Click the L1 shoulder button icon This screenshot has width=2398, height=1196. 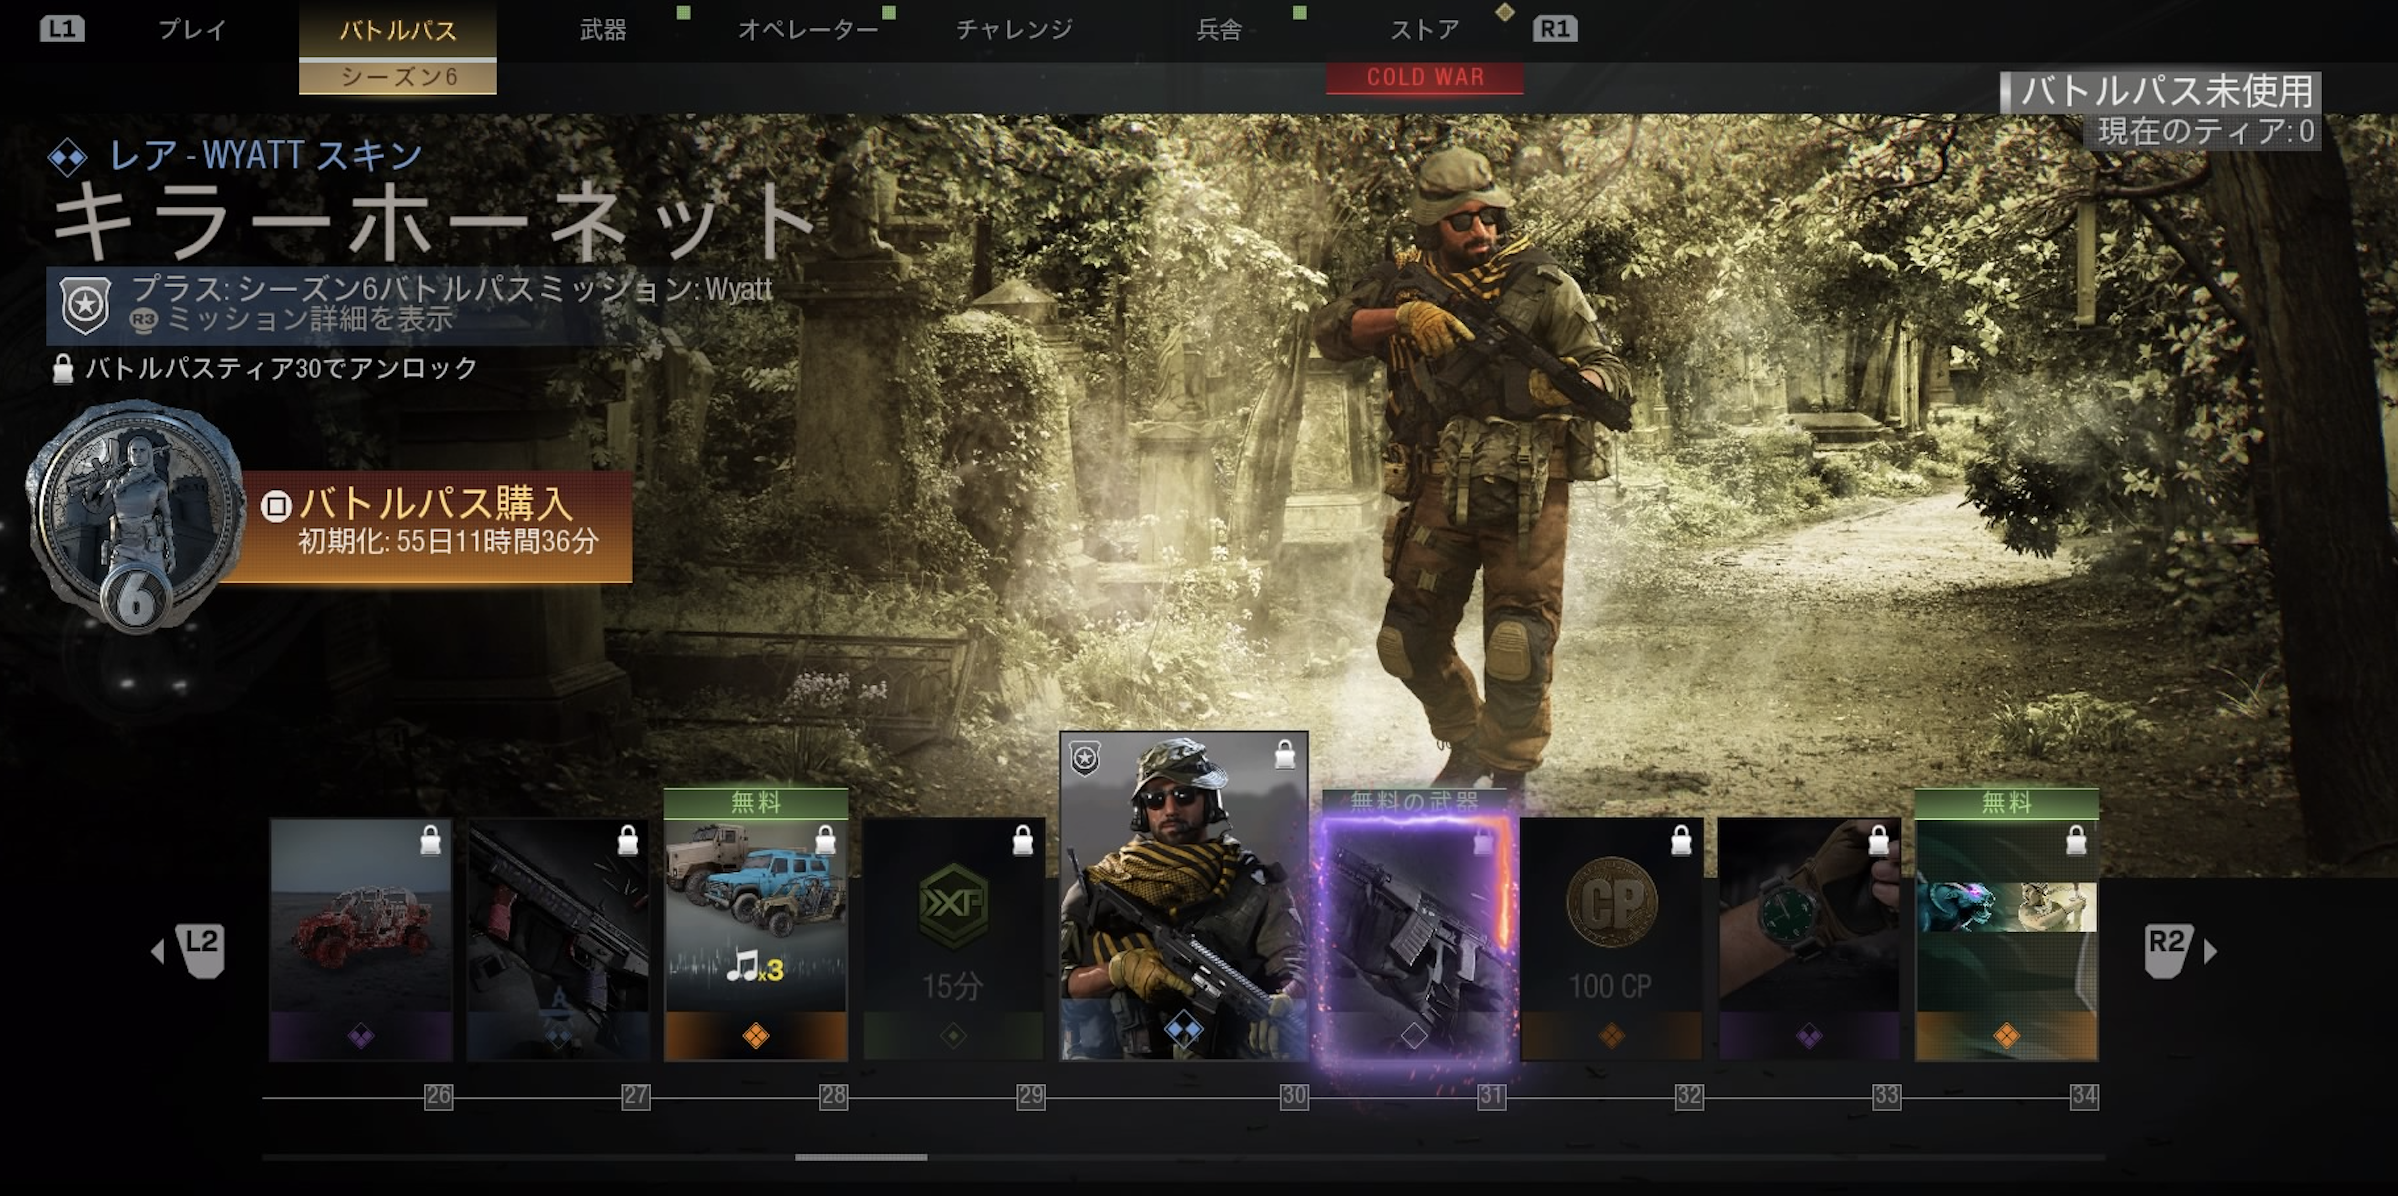[62, 28]
